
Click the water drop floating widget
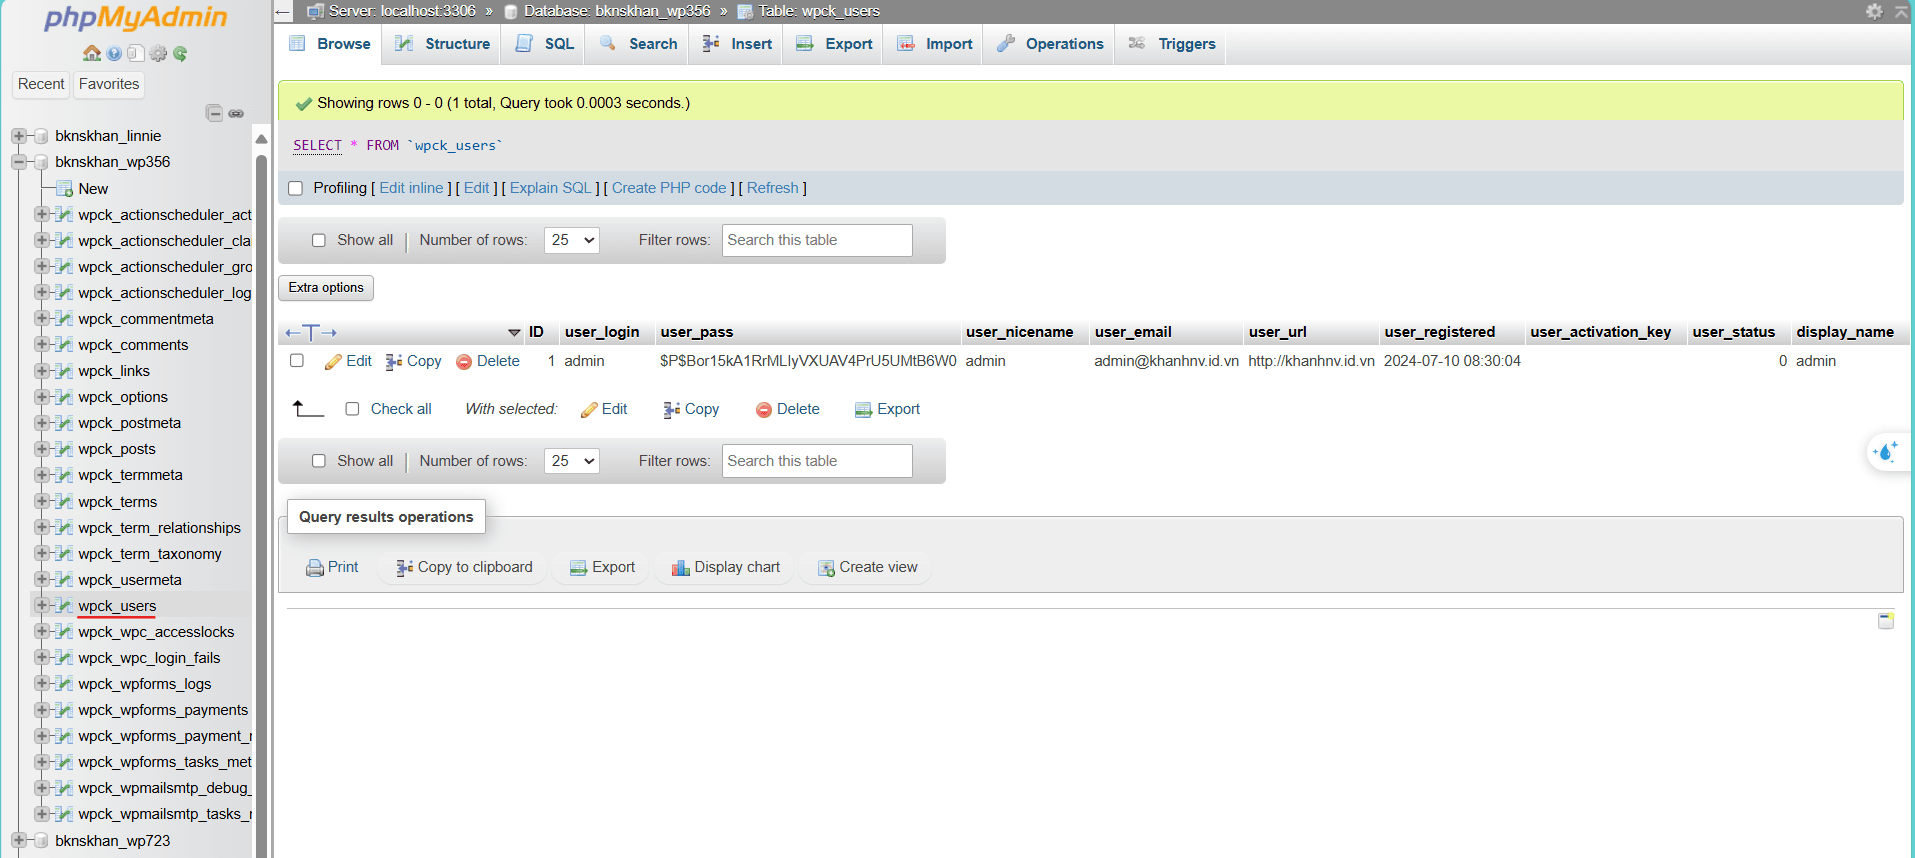pyautogui.click(x=1887, y=452)
